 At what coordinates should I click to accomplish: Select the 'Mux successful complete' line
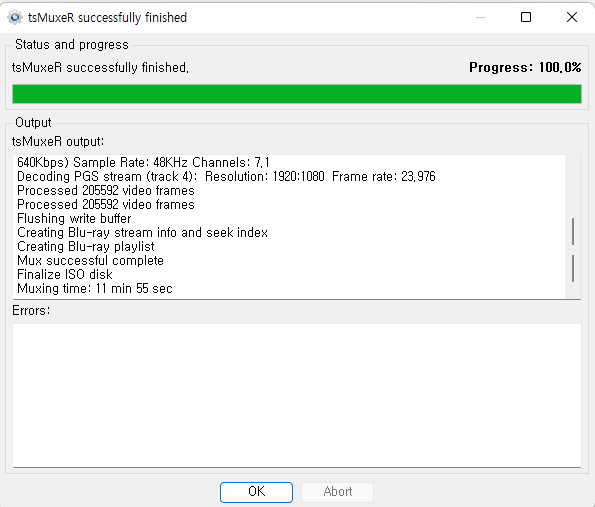click(x=90, y=260)
